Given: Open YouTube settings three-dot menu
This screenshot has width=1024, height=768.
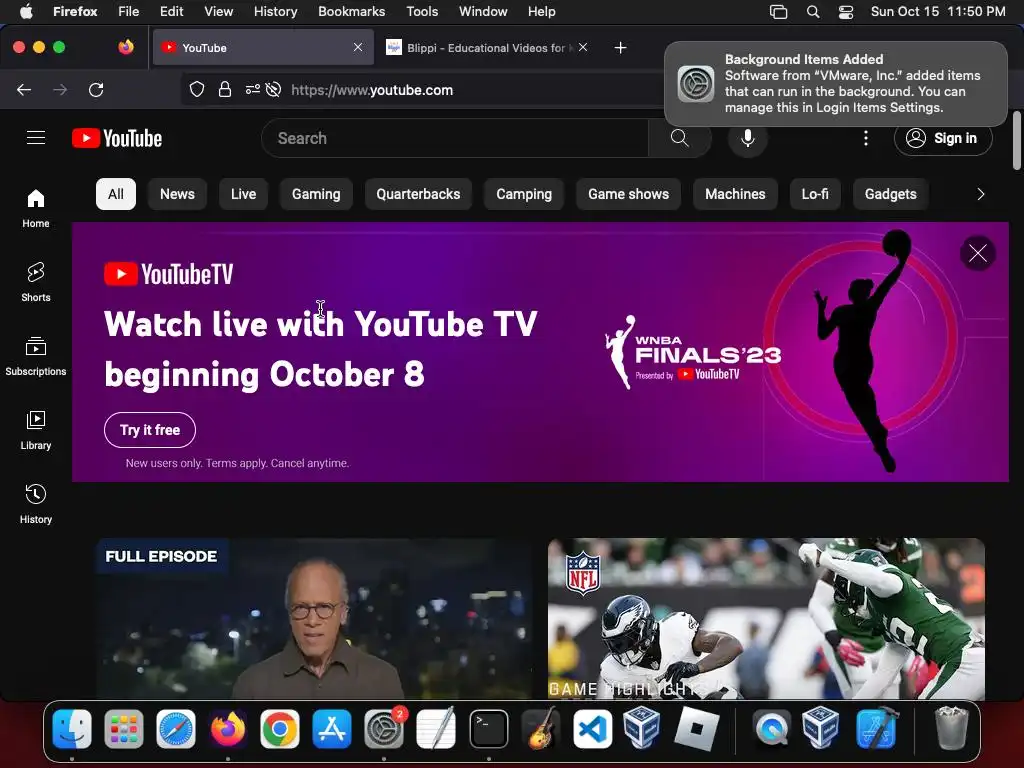Looking at the screenshot, I should coord(866,138).
